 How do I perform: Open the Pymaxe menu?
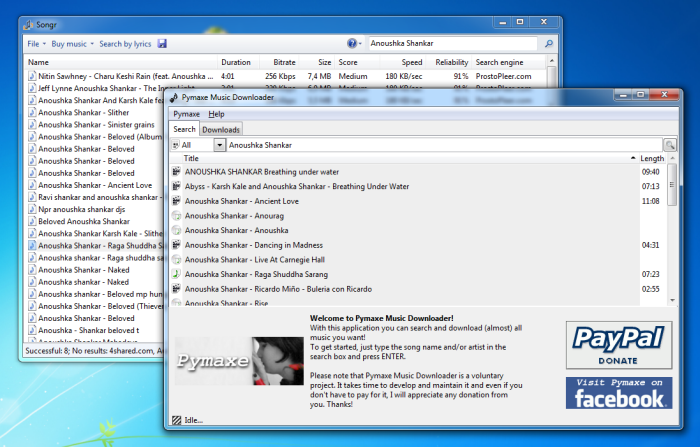tap(187, 114)
